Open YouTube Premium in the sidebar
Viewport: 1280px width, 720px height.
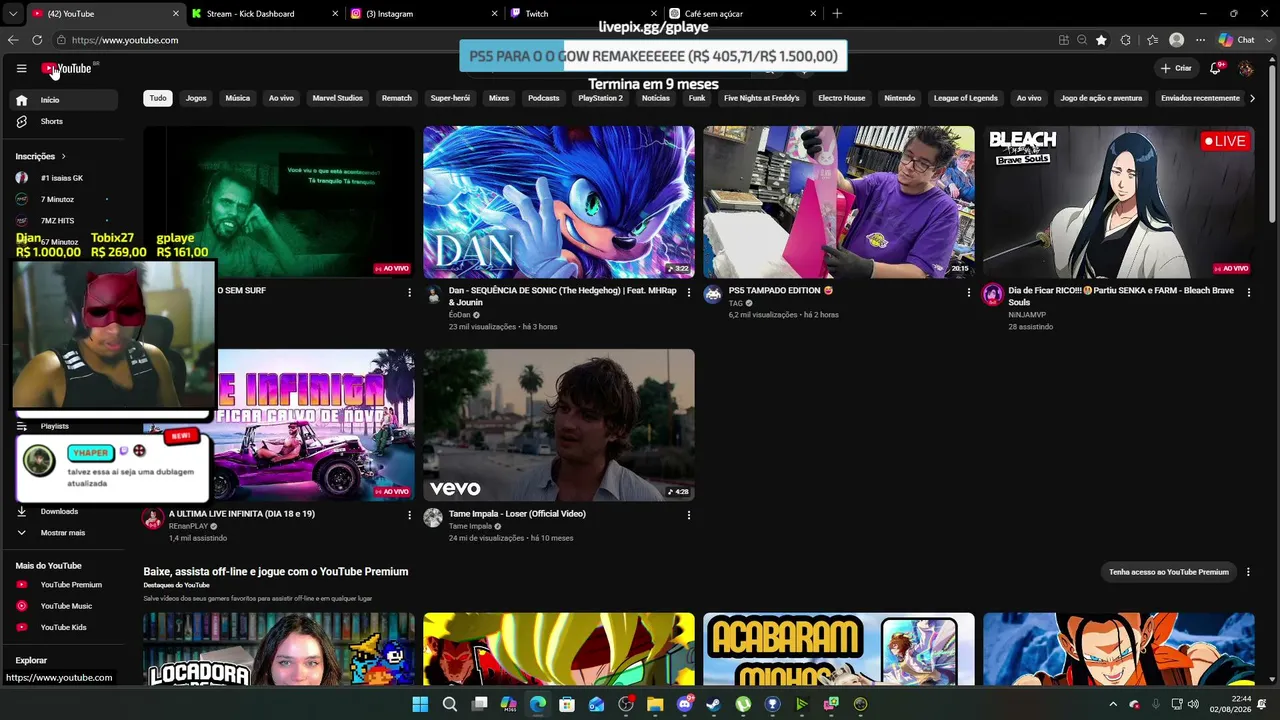point(64,585)
